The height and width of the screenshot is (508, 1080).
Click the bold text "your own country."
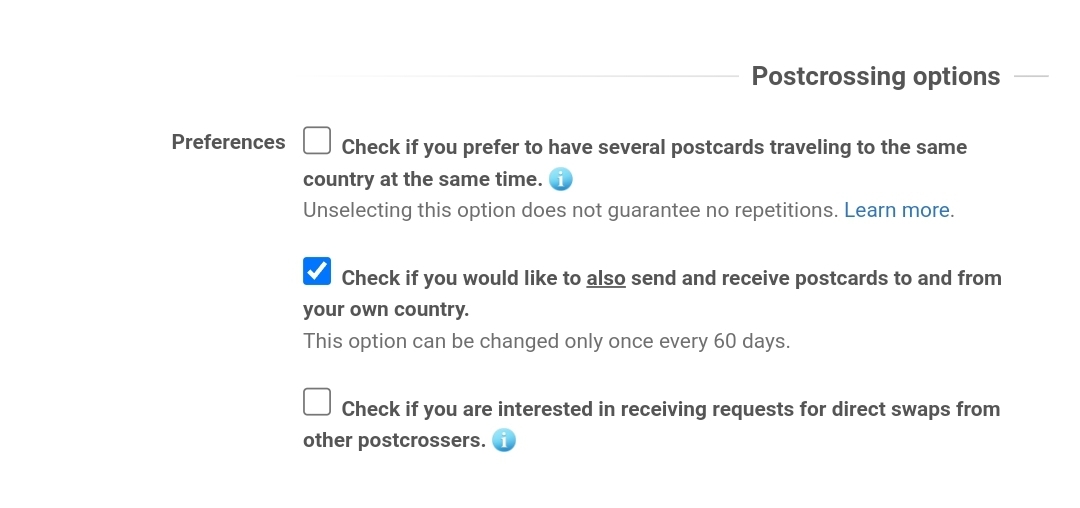tap(386, 309)
